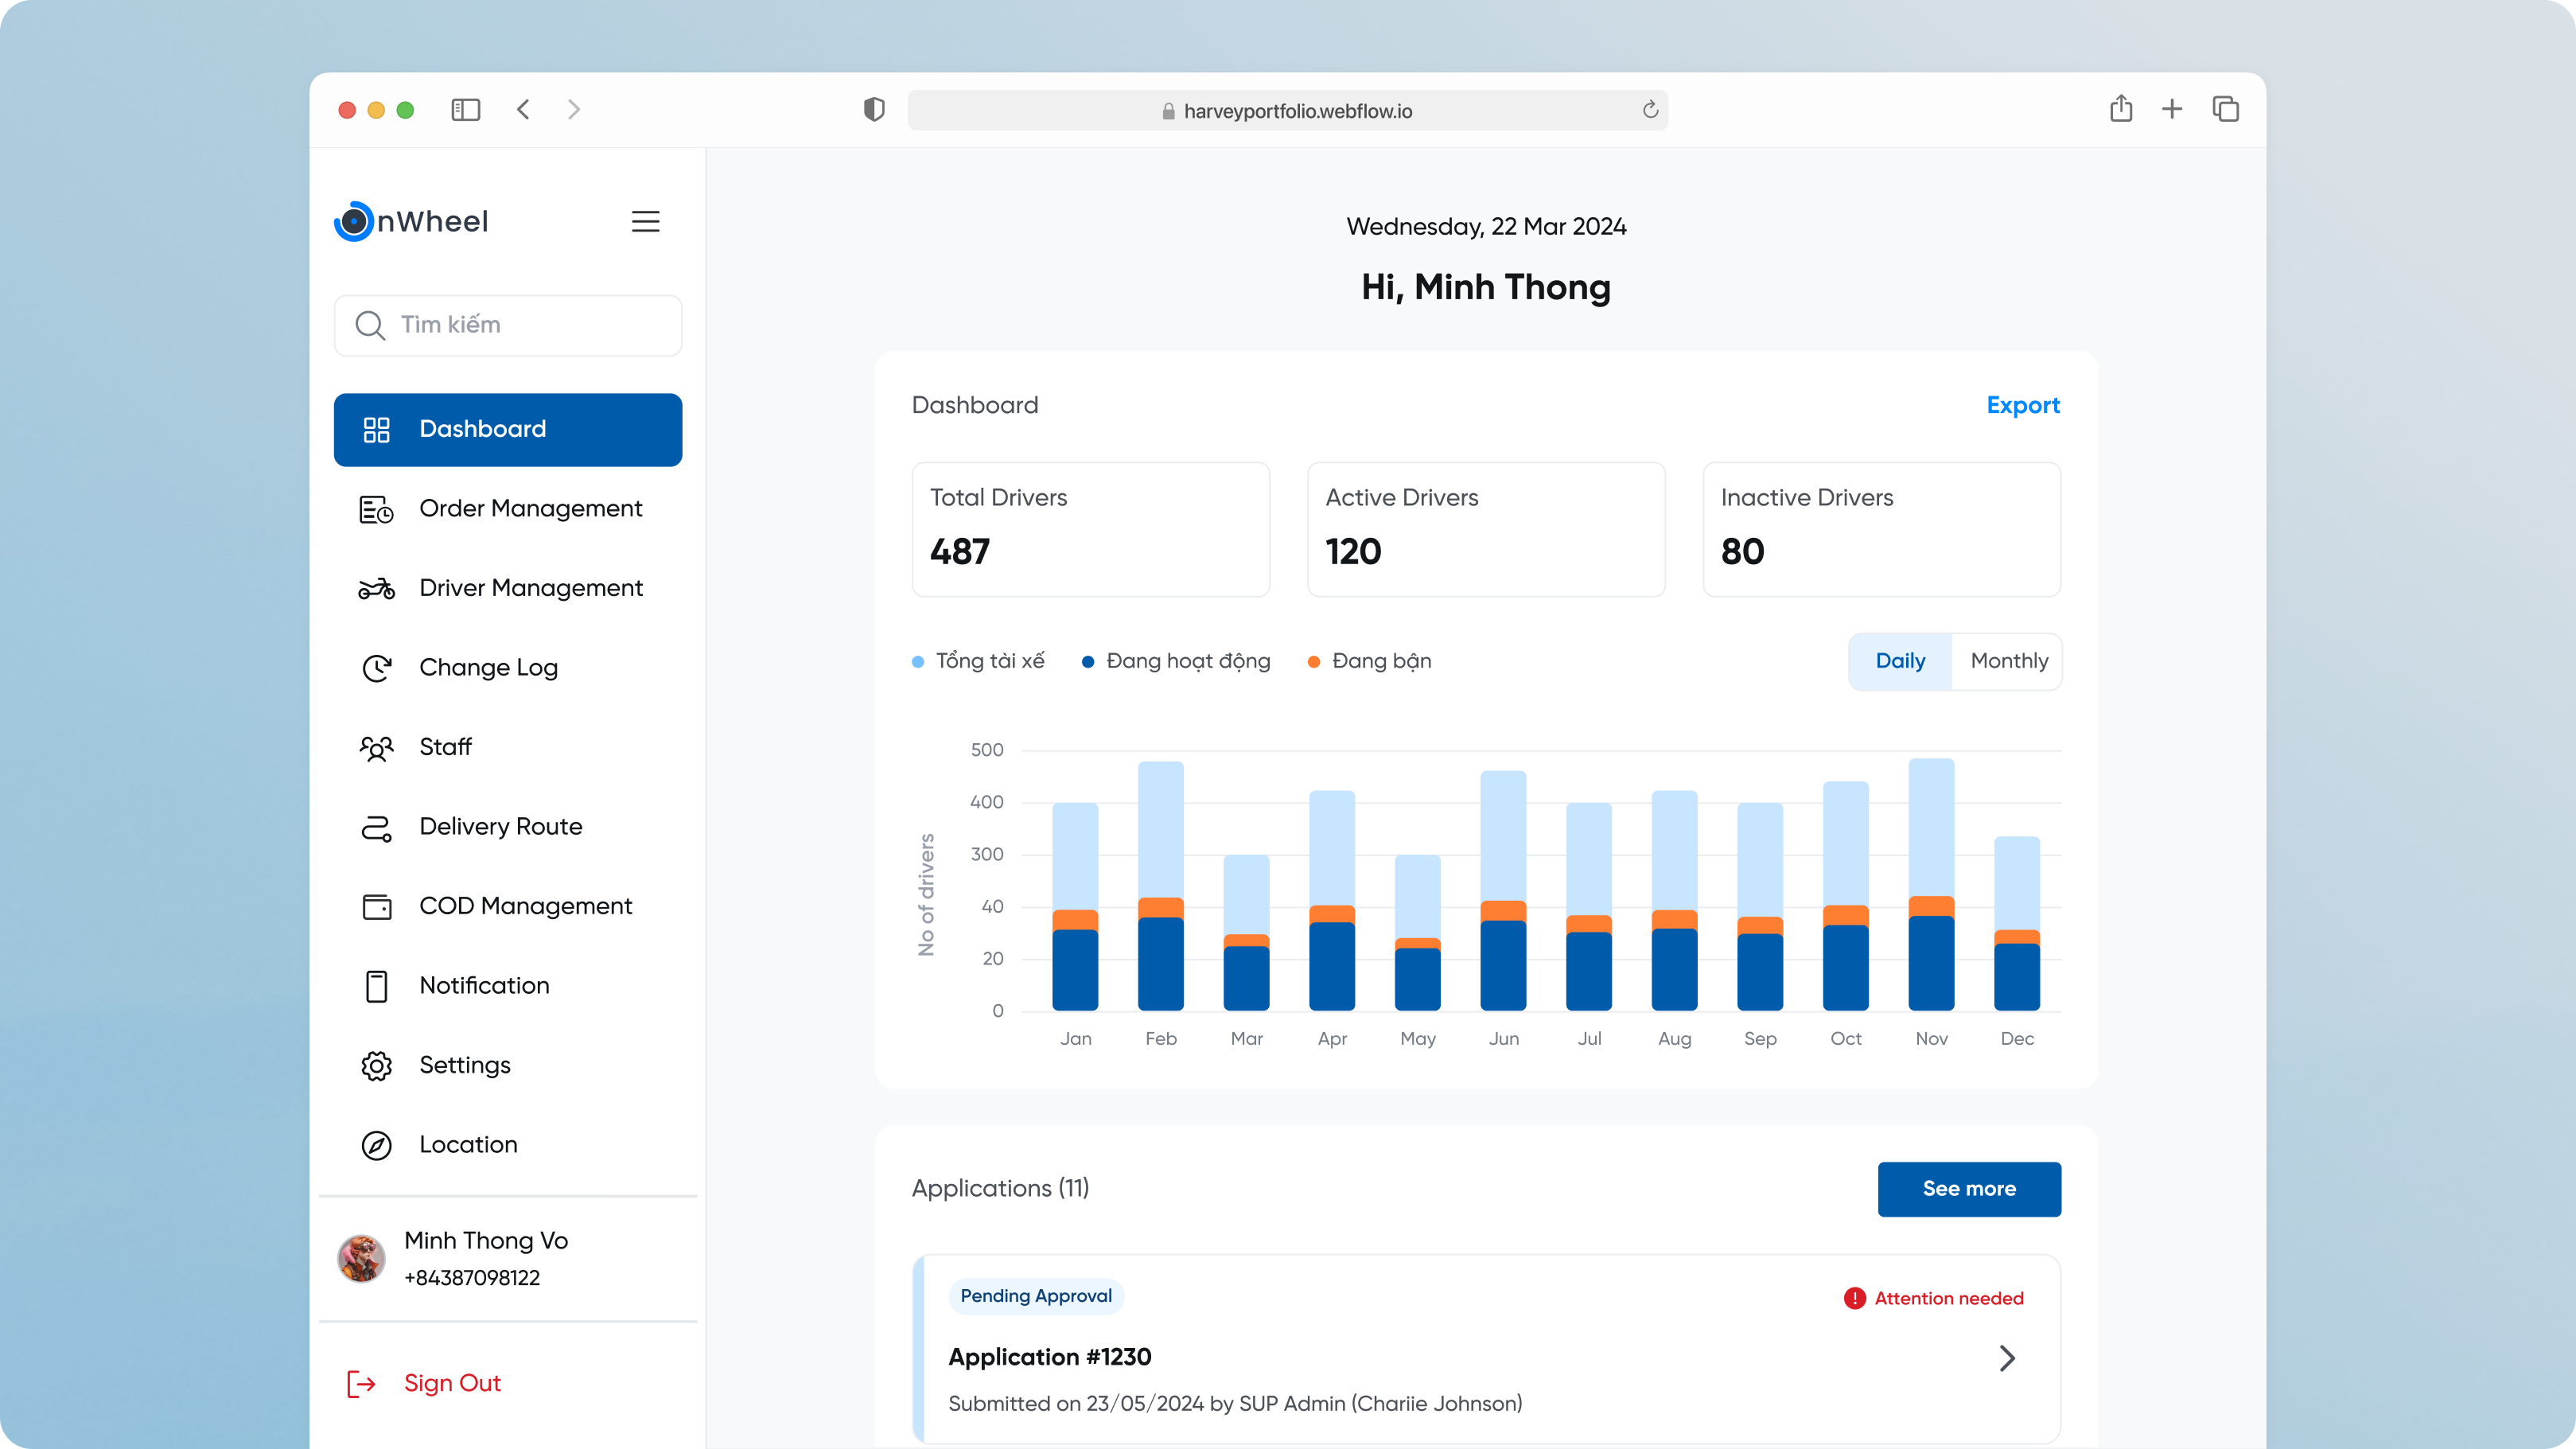Screen dimensions: 2576x1449
Task: Open Change Log via its clock icon
Action: pyautogui.click(x=376, y=668)
